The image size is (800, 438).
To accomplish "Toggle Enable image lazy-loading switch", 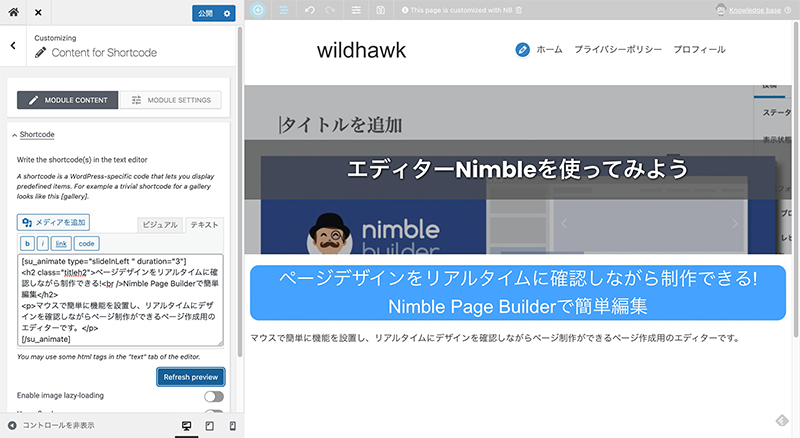I will pos(213,397).
